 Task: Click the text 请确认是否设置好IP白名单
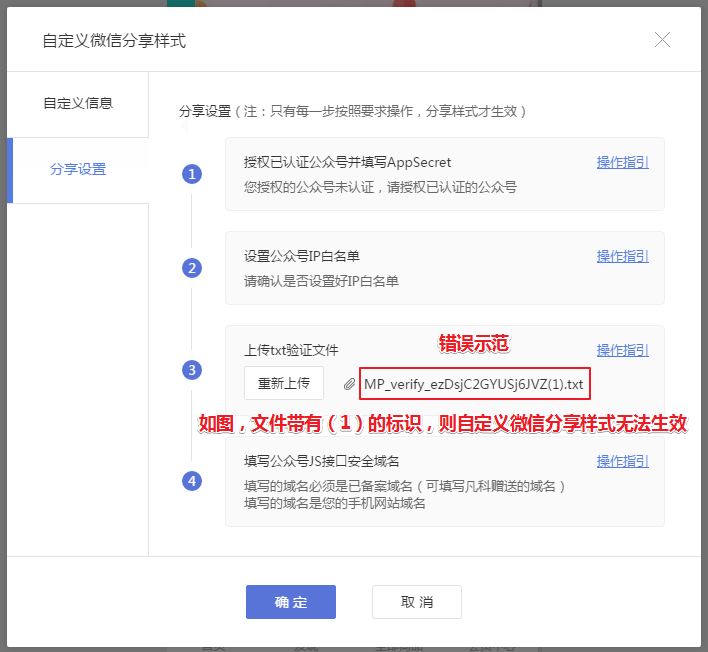click(321, 281)
